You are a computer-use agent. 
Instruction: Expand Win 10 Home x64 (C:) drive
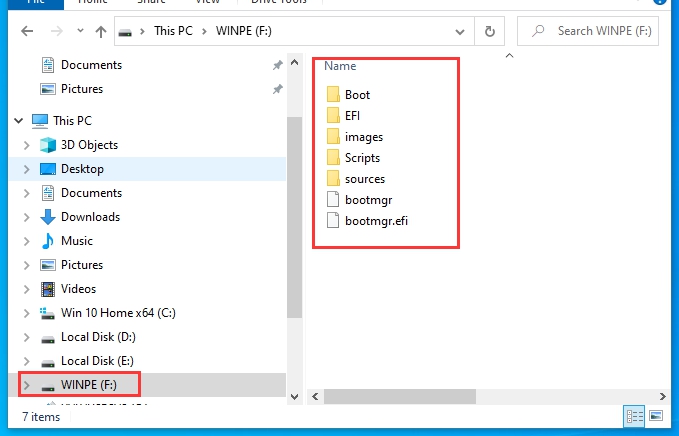(x=26, y=313)
